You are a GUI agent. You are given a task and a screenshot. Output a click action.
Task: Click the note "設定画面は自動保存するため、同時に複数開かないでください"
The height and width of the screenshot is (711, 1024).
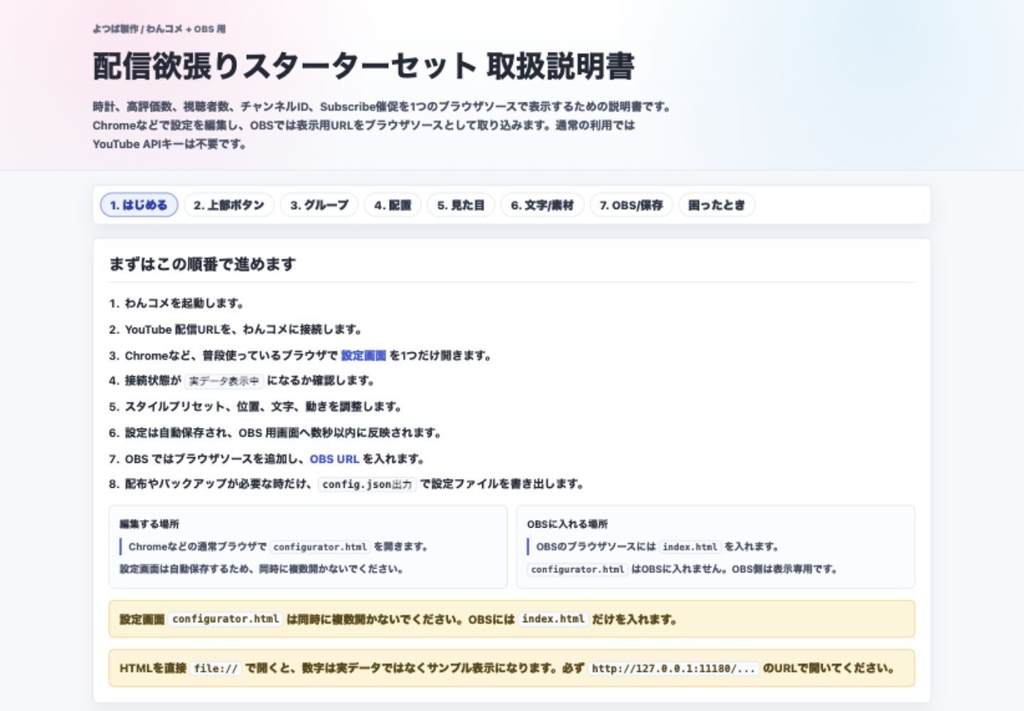[261, 569]
